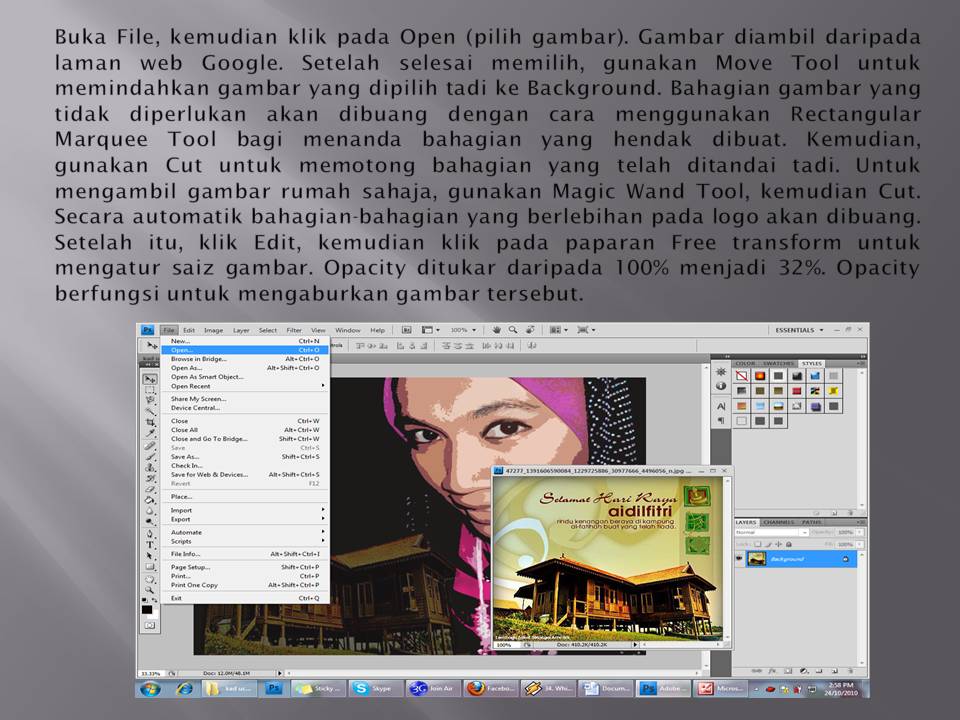Expand the Open Recent submenu

[246, 386]
